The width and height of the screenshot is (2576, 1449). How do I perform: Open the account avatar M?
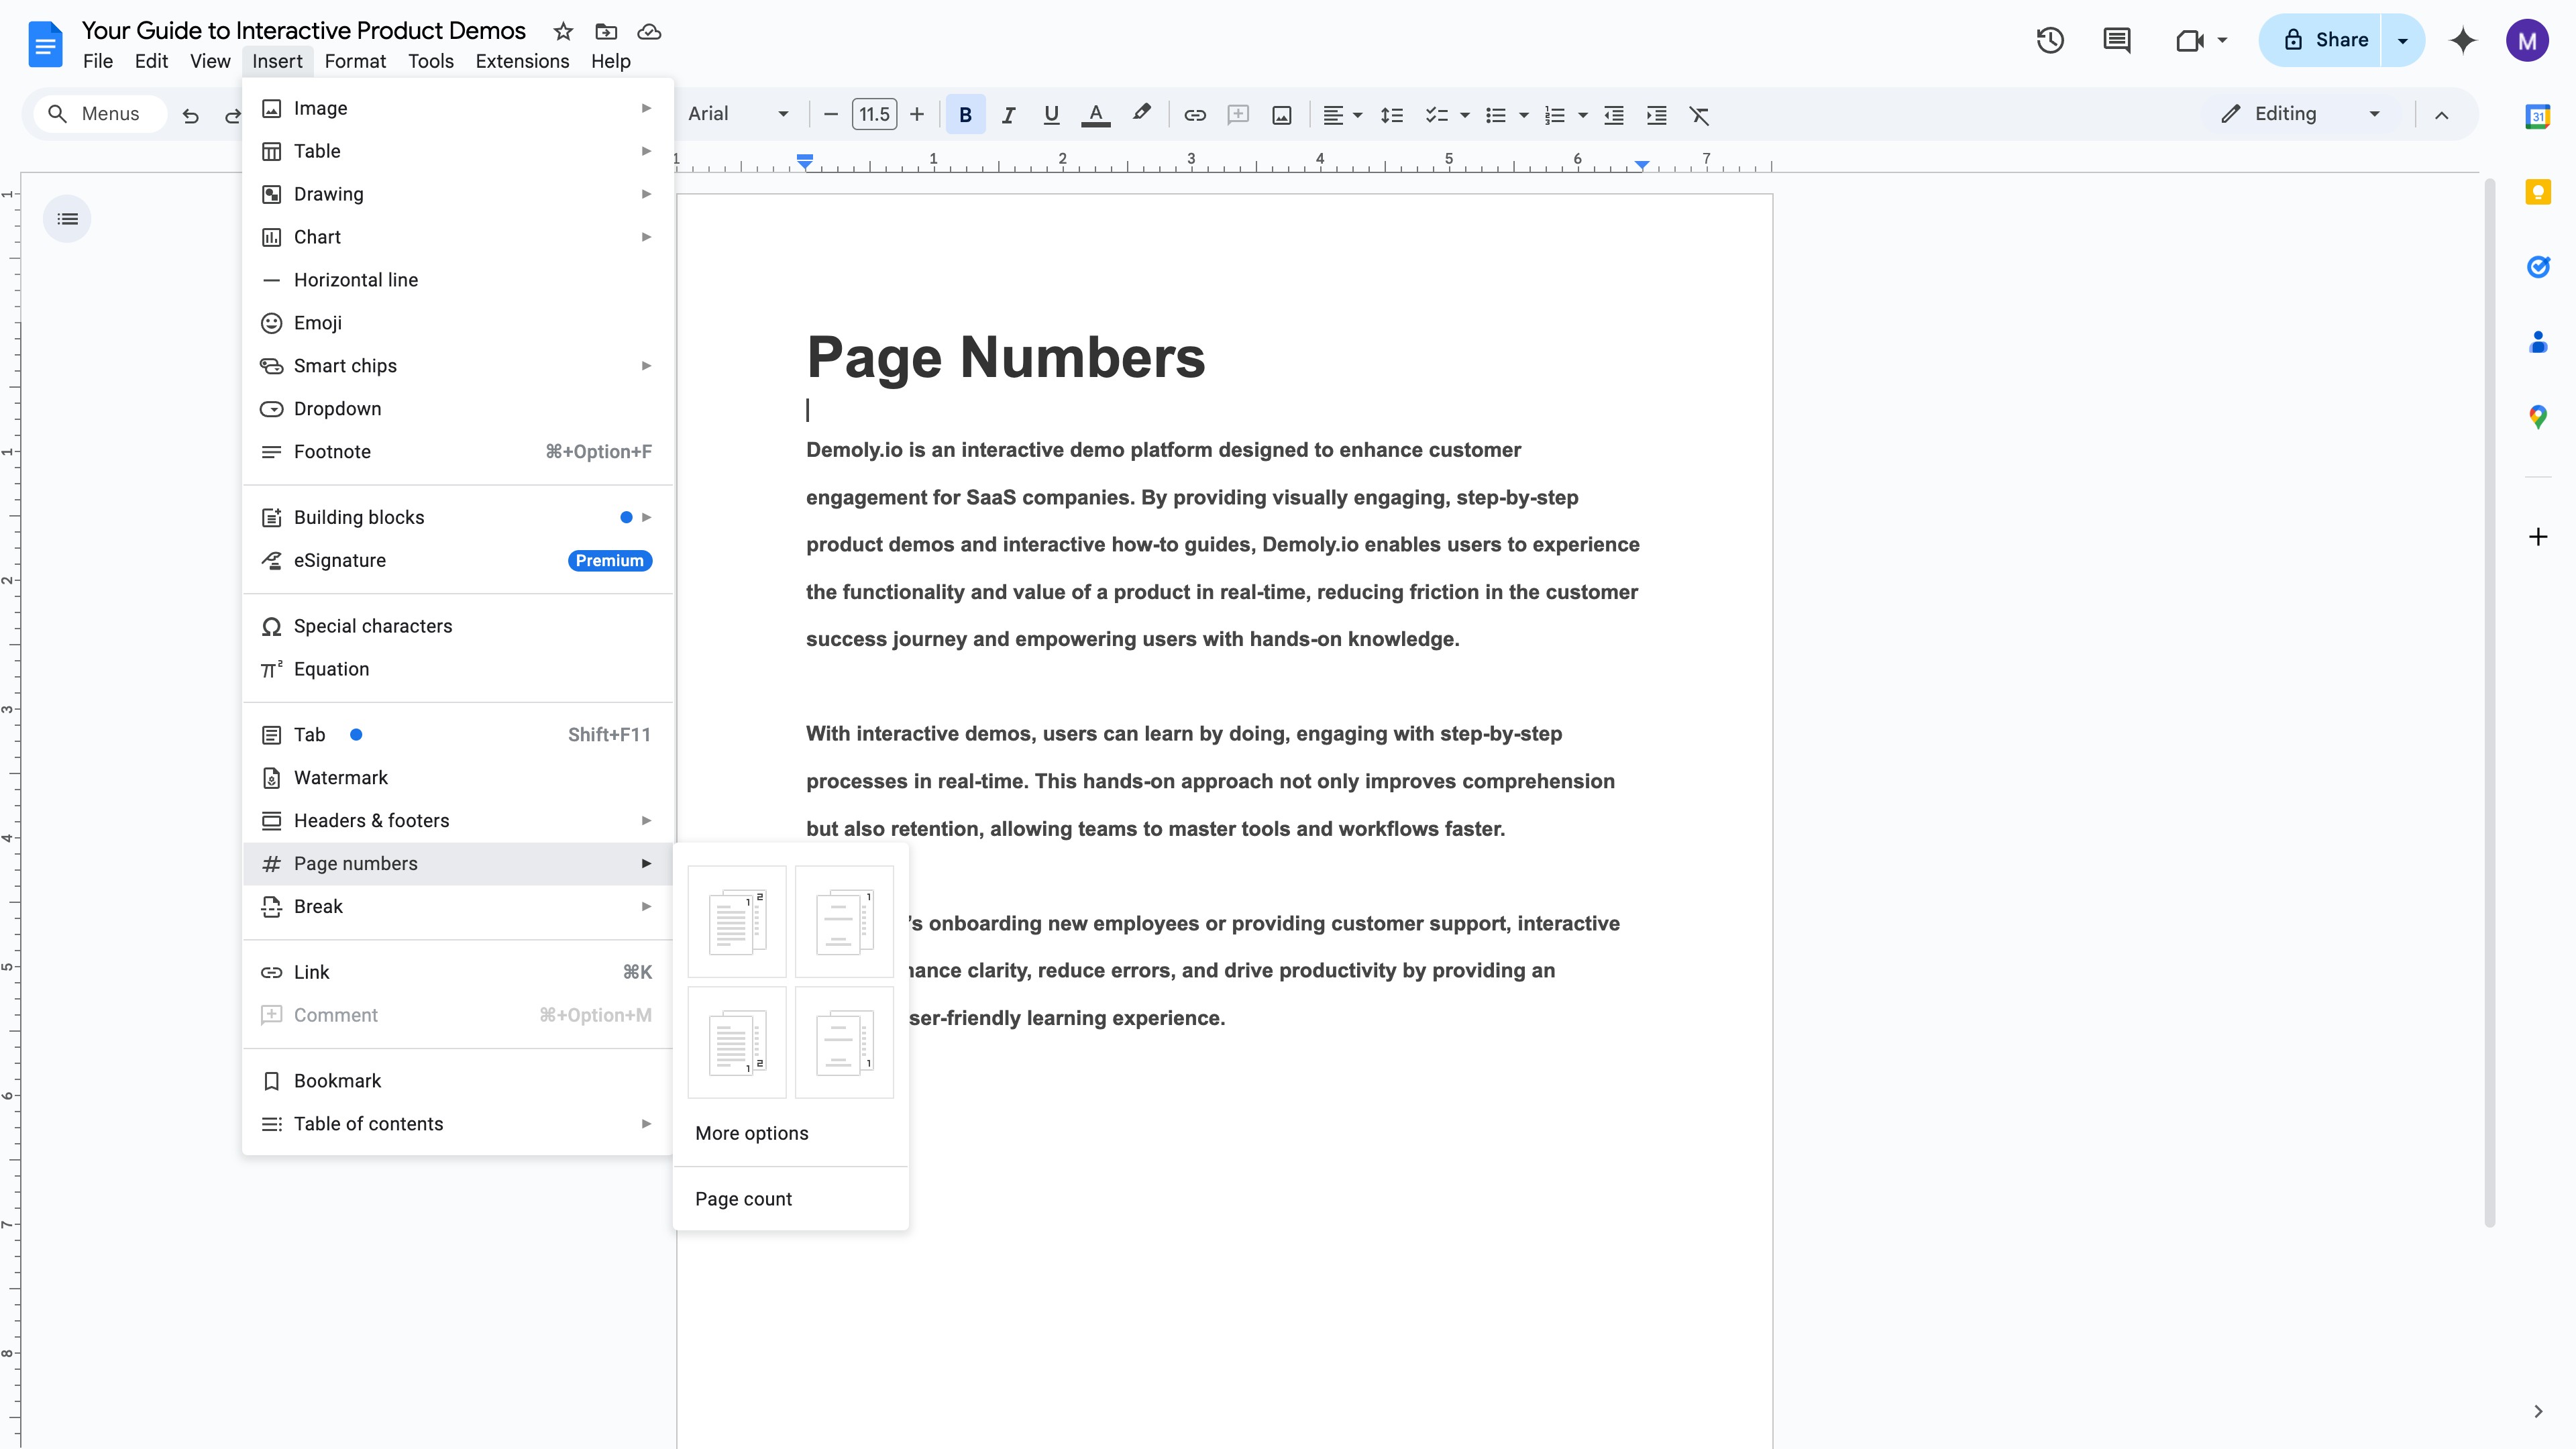tap(2527, 40)
